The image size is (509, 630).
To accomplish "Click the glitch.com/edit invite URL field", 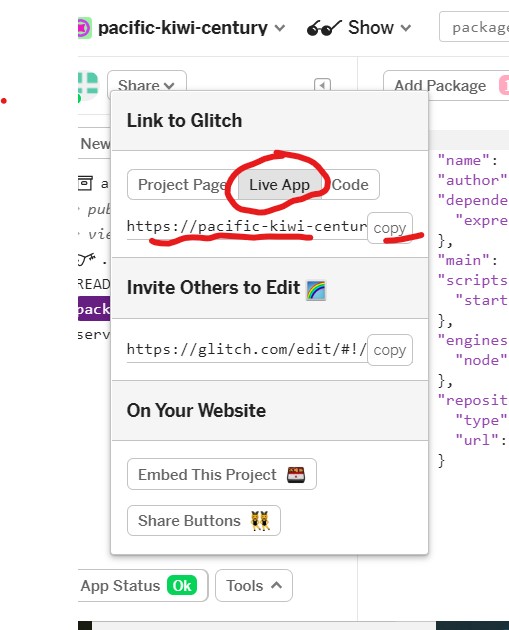I will pyautogui.click(x=247, y=349).
